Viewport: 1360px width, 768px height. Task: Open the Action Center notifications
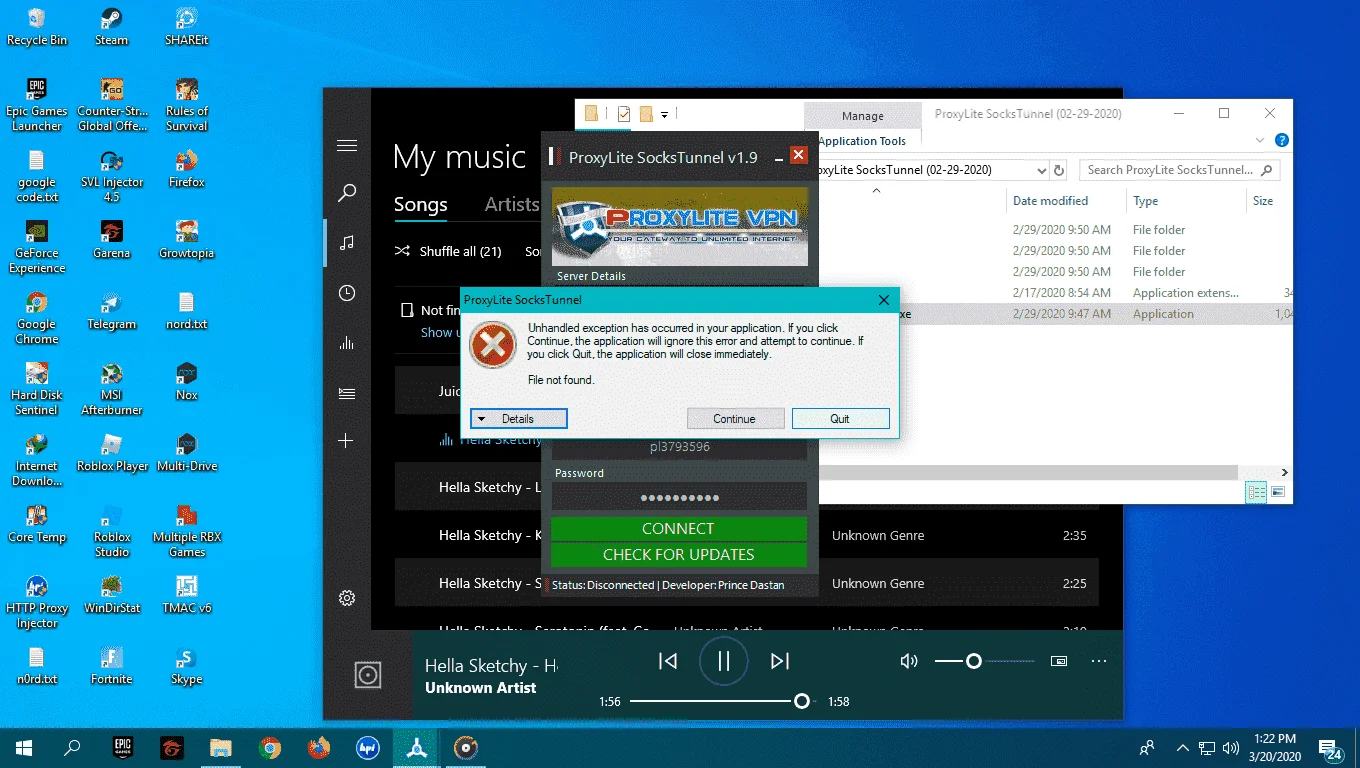tap(1331, 747)
